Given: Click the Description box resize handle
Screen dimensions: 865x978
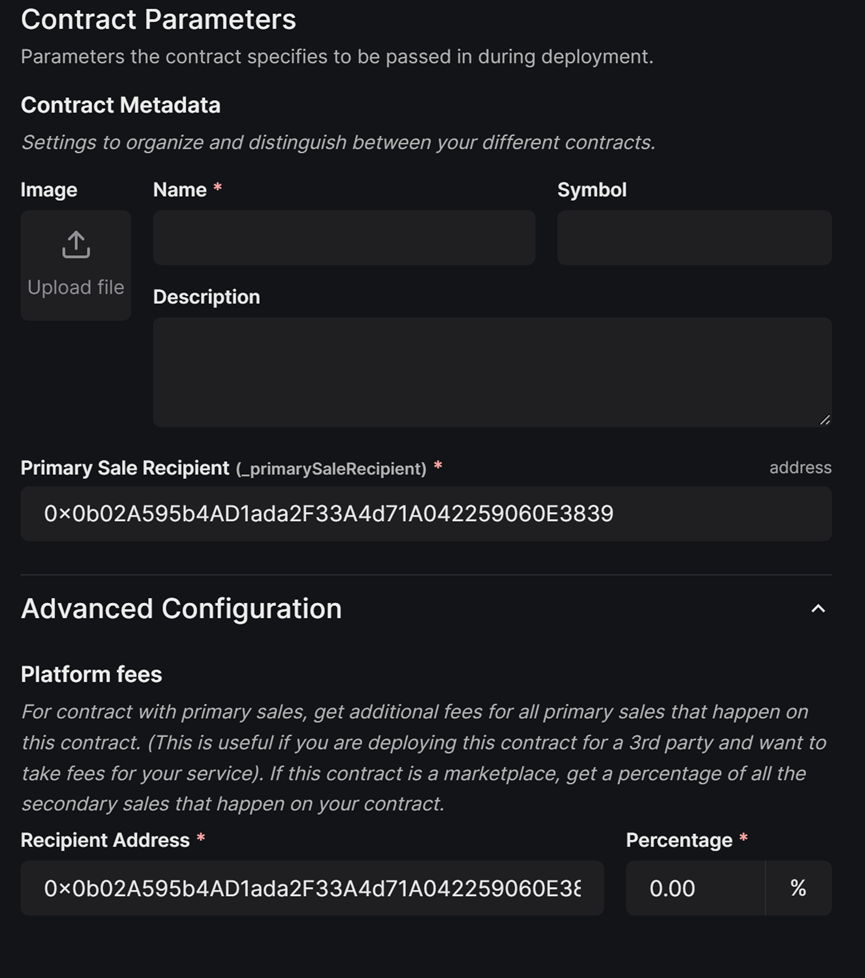Looking at the screenshot, I should pos(824,420).
